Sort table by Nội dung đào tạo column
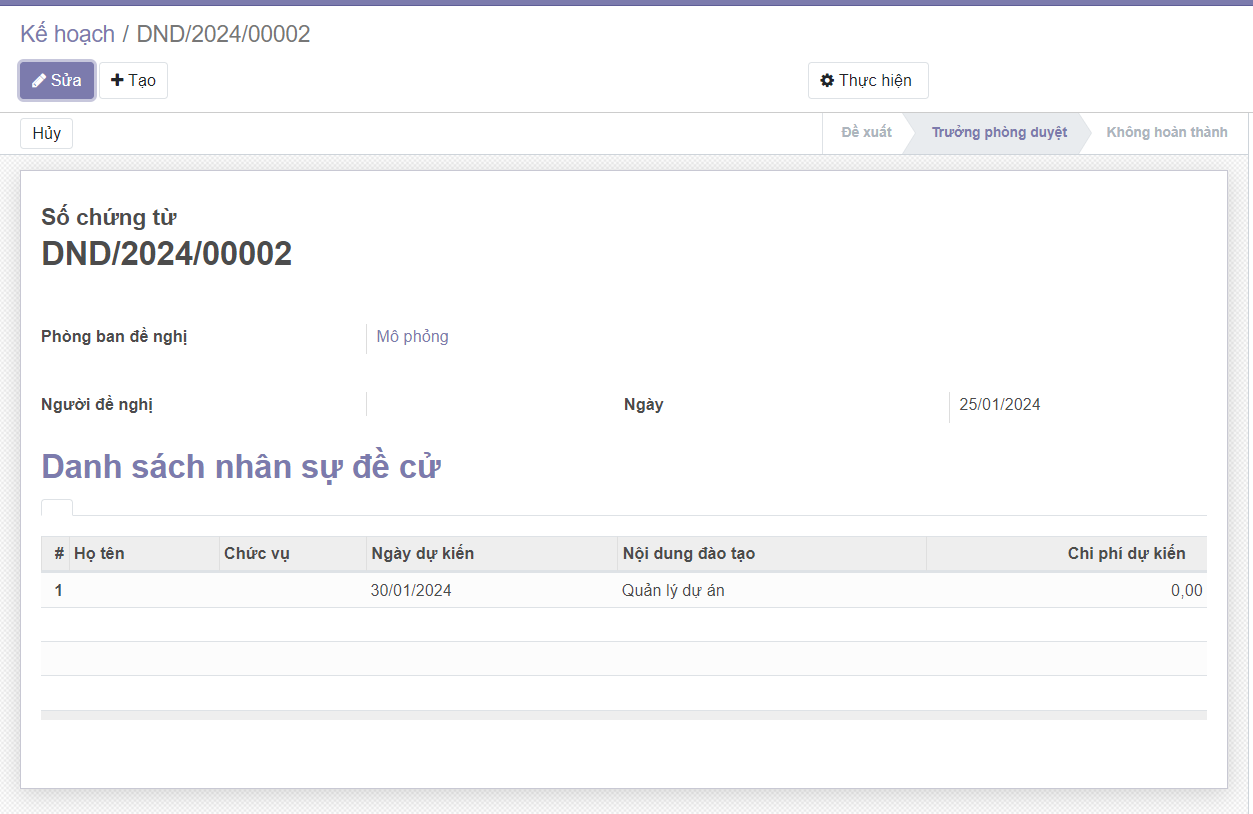The height and width of the screenshot is (814, 1253). pyautogui.click(x=688, y=554)
